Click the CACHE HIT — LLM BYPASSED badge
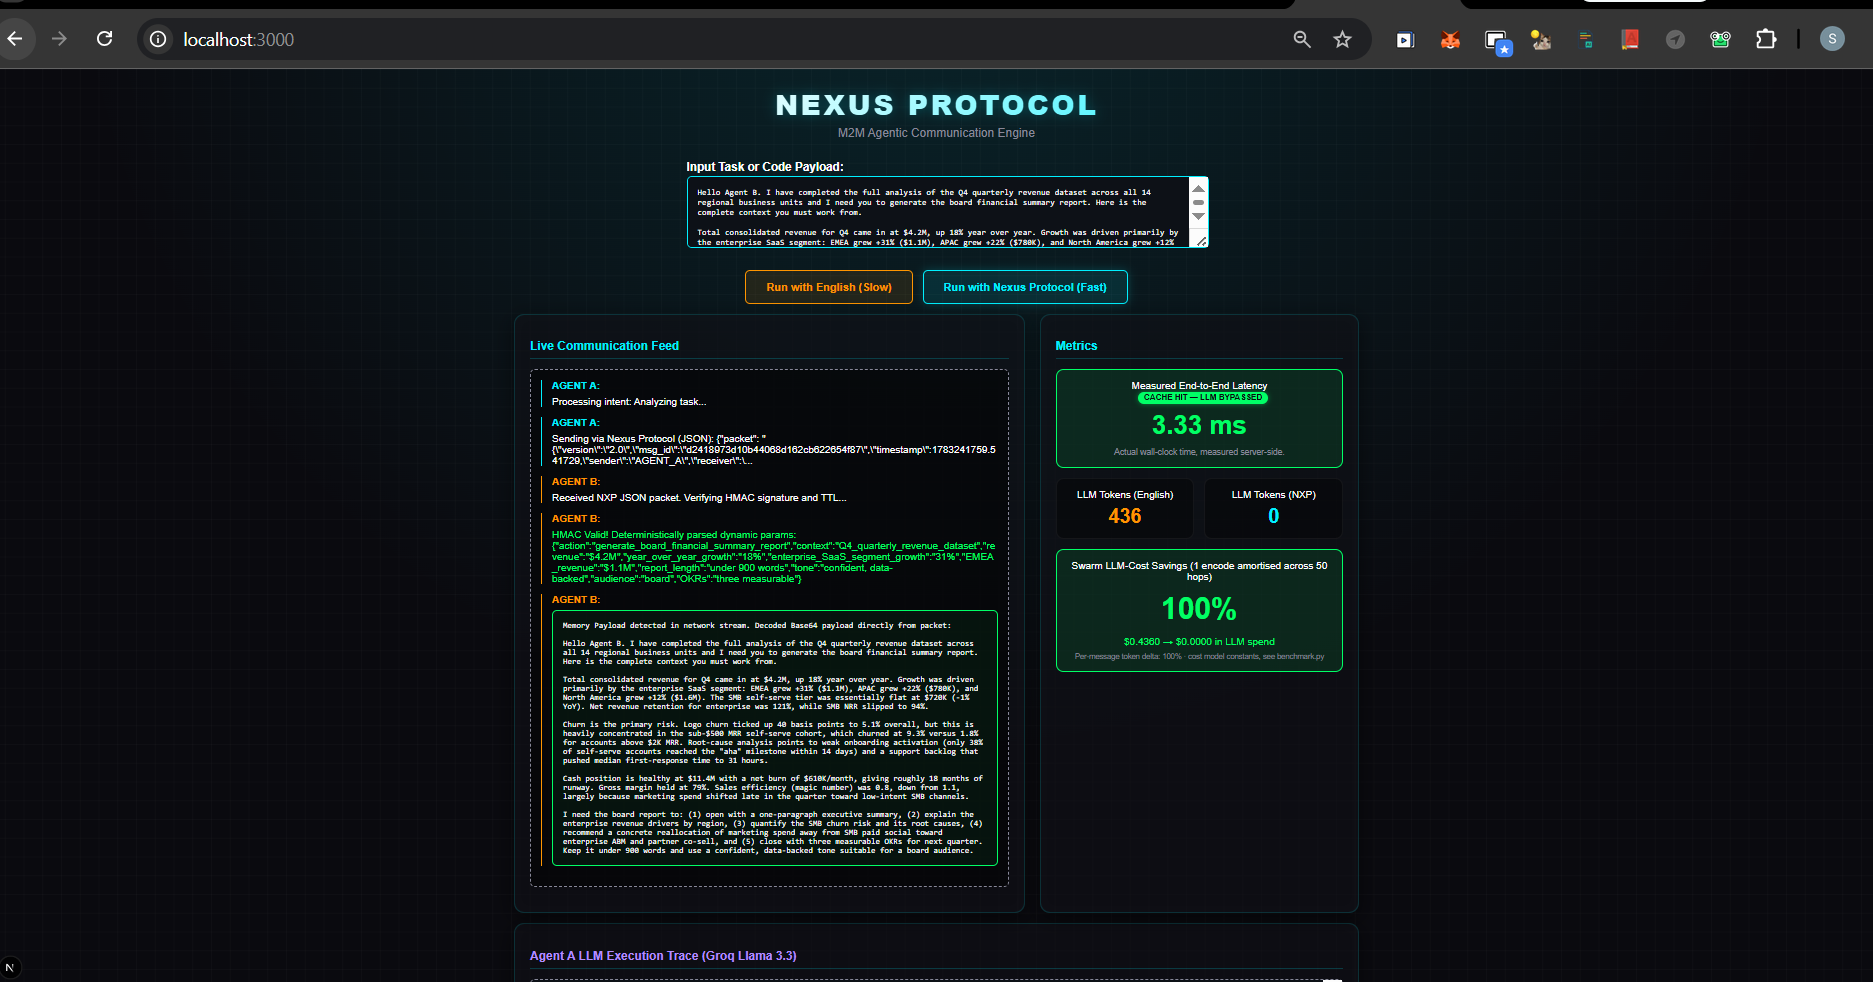1873x982 pixels. 1202,397
